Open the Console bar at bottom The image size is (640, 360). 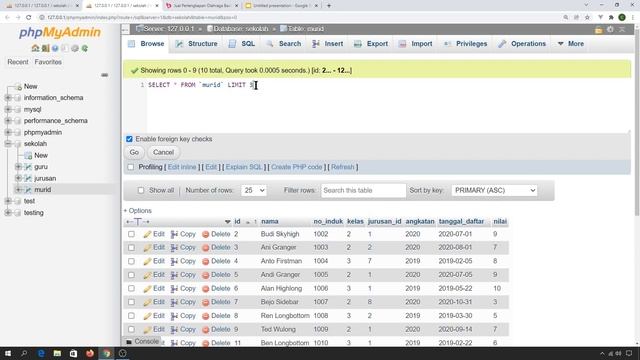point(142,341)
